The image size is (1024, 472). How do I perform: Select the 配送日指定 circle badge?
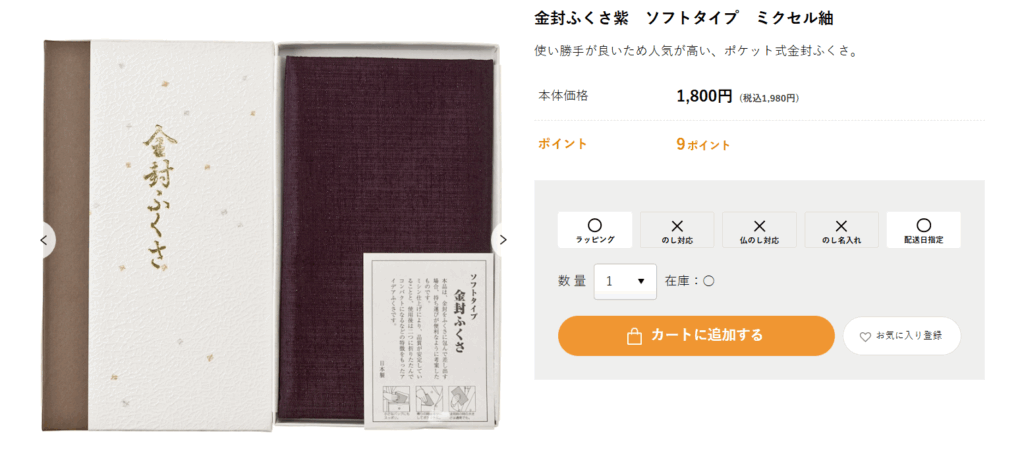click(923, 230)
